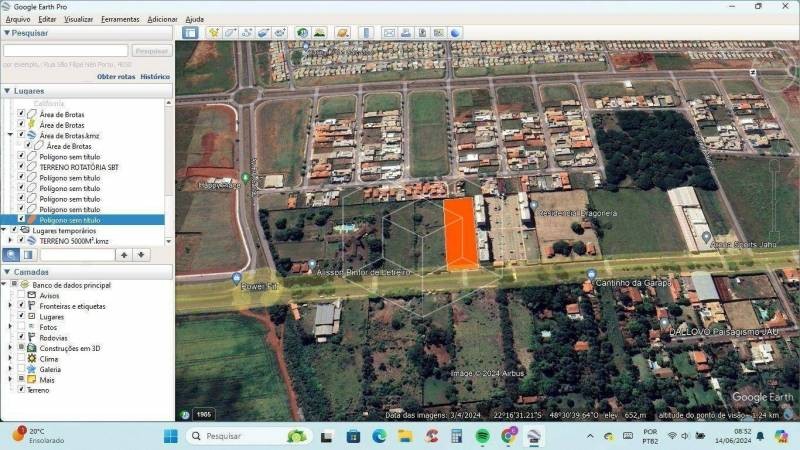
Task: Expand the Mais layer node
Action: tap(10, 380)
